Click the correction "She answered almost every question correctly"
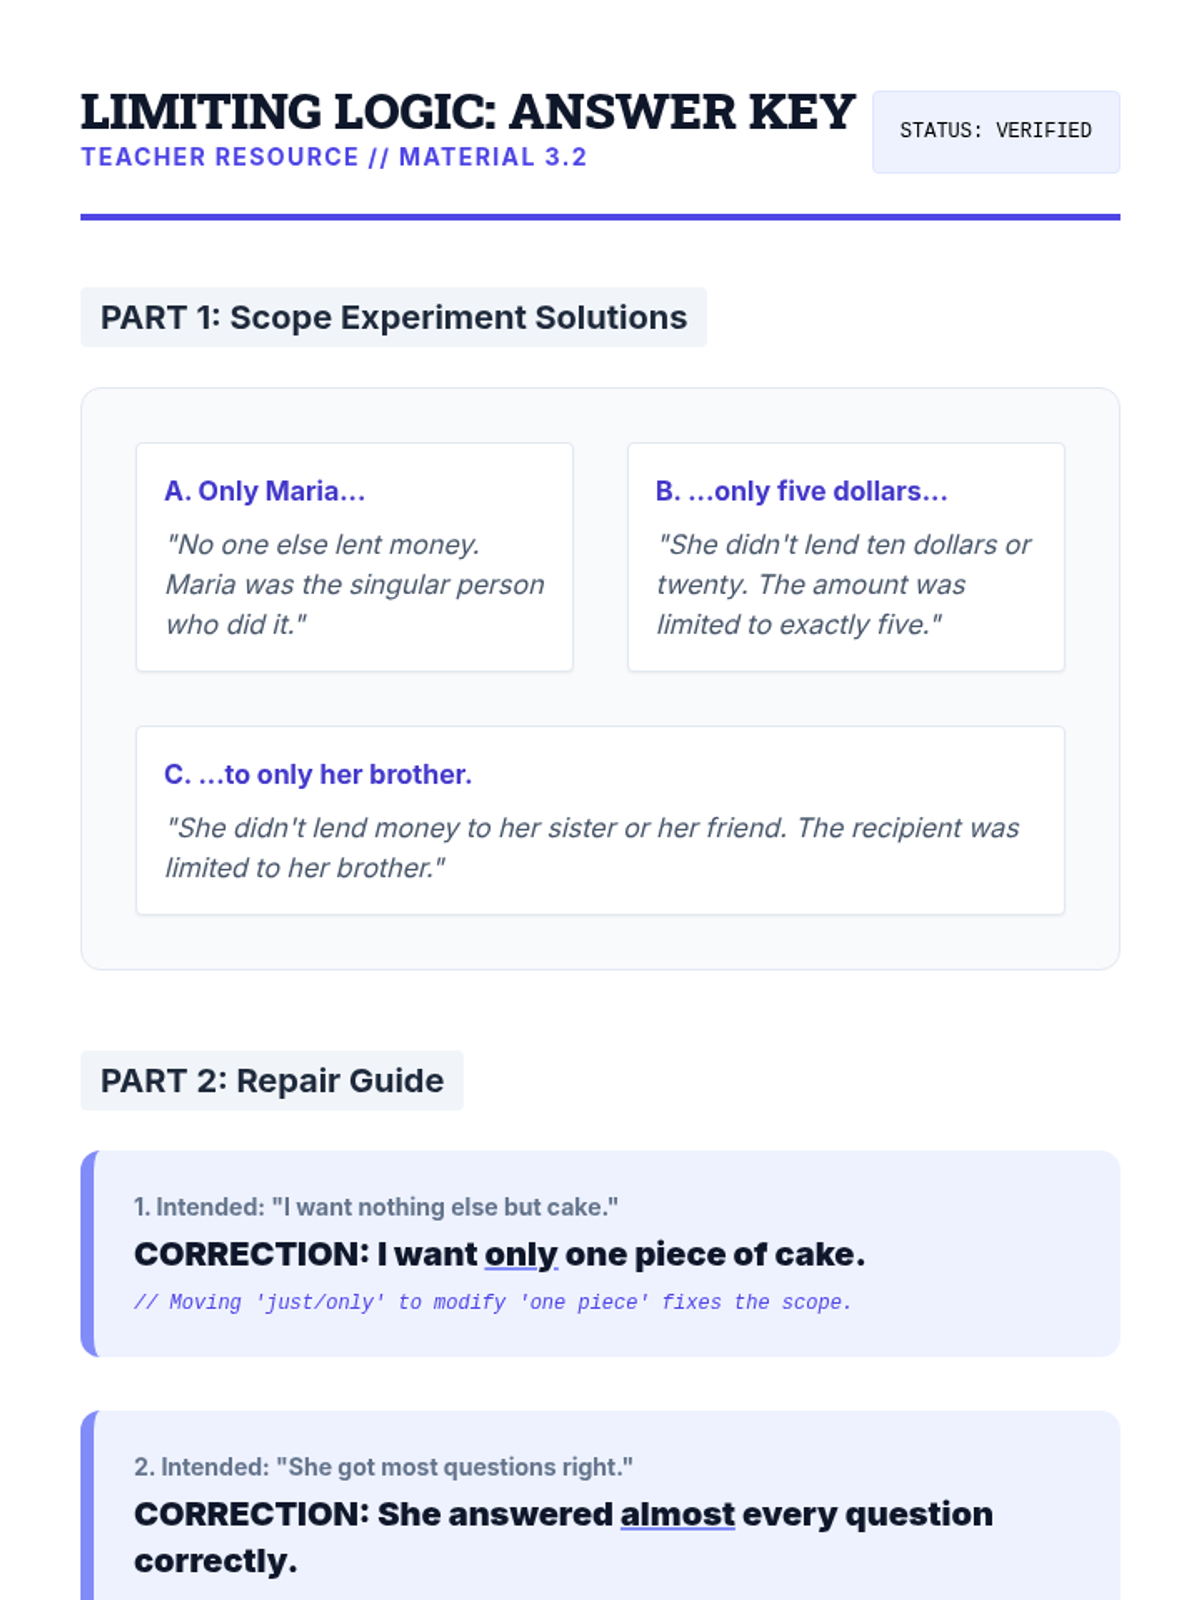The height and width of the screenshot is (1600, 1200). coord(563,1537)
